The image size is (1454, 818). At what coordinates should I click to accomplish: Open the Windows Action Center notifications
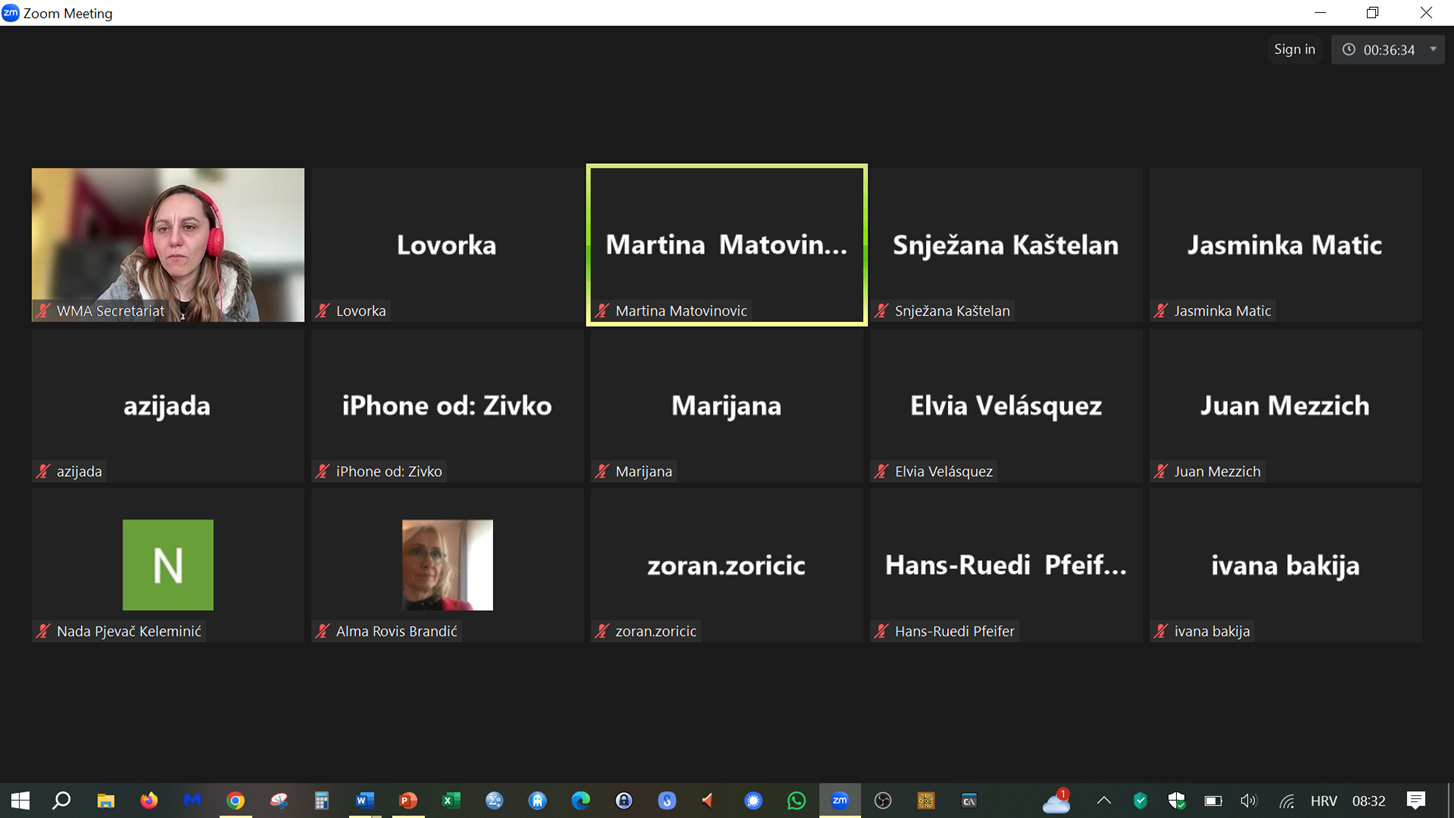[x=1416, y=800]
